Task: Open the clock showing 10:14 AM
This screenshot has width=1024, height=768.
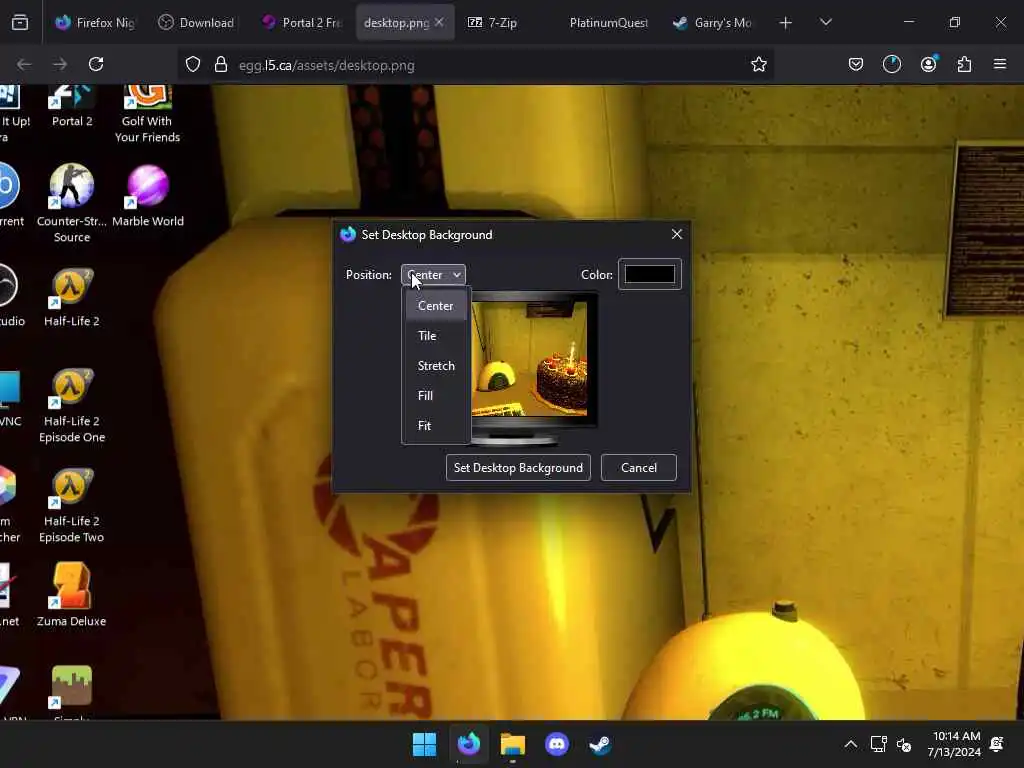Action: point(954,744)
